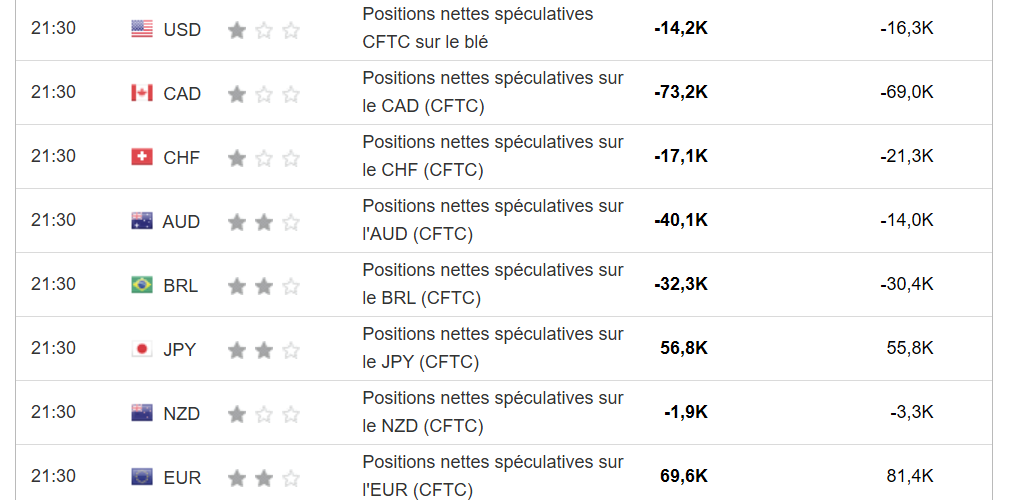Open the CAD speculative net positions event
The image size is (1025, 500).
tap(492, 92)
